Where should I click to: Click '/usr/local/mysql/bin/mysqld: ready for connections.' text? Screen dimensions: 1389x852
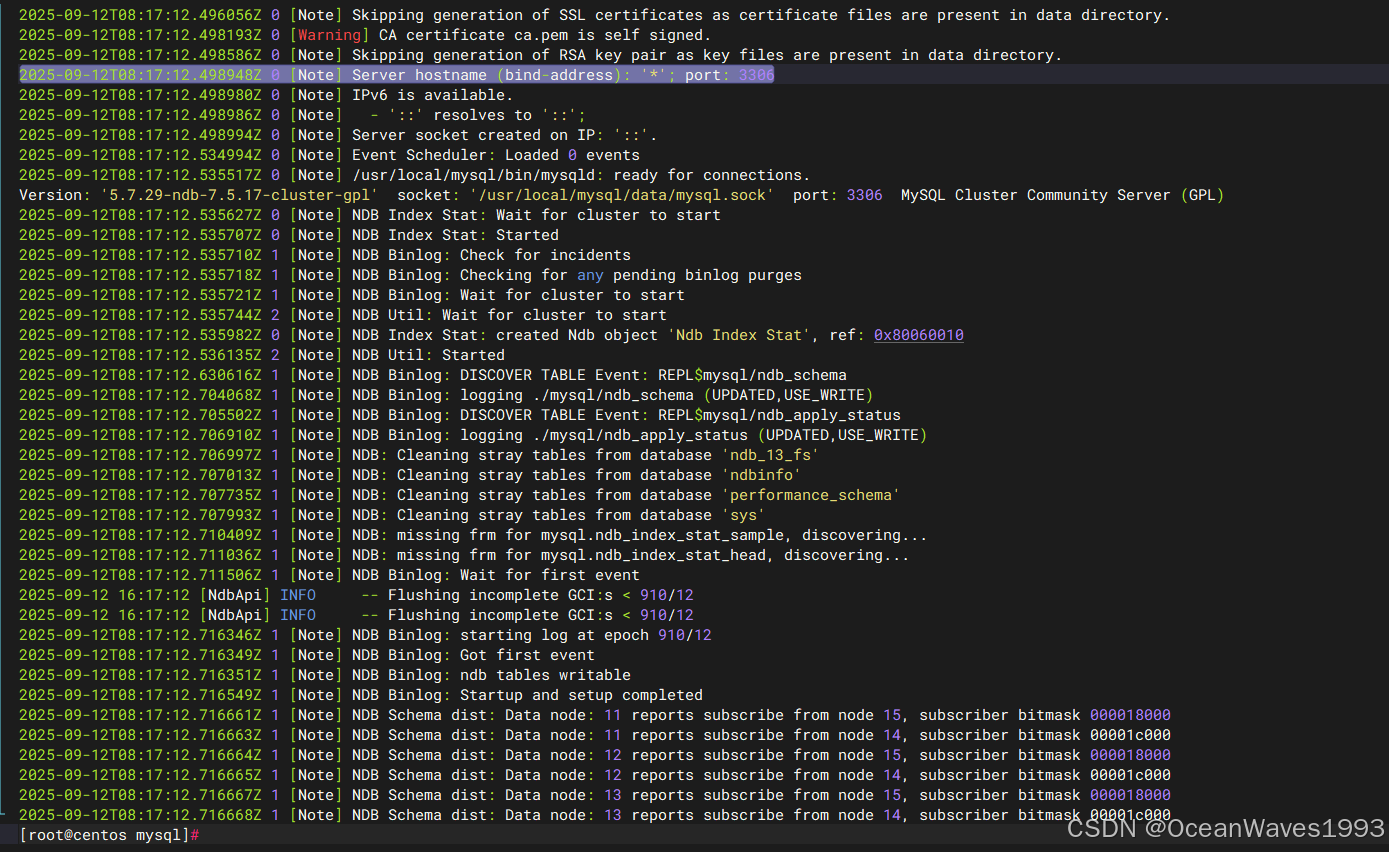pos(581,175)
